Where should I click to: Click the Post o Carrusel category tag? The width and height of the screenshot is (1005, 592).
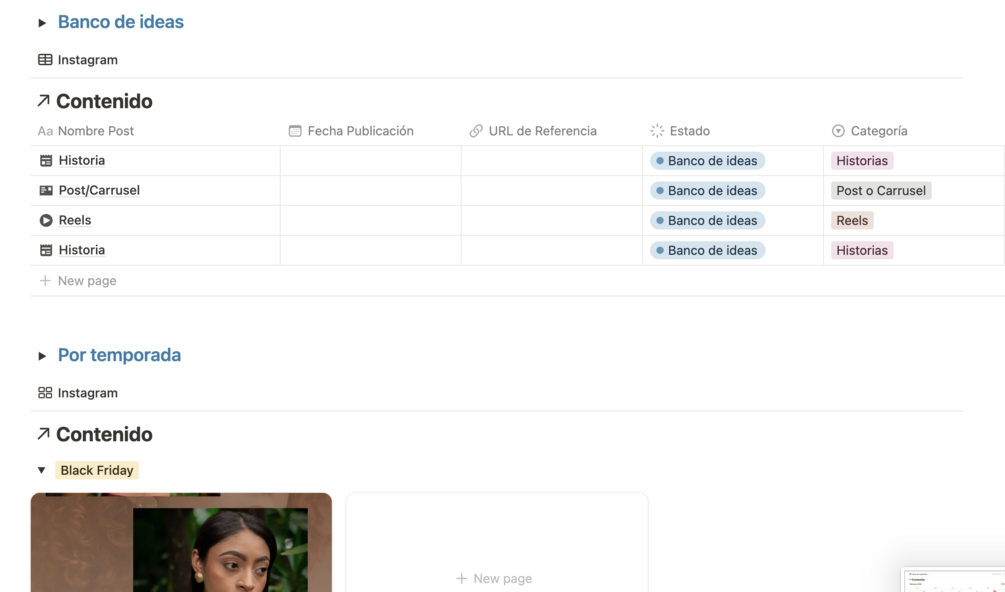click(881, 190)
